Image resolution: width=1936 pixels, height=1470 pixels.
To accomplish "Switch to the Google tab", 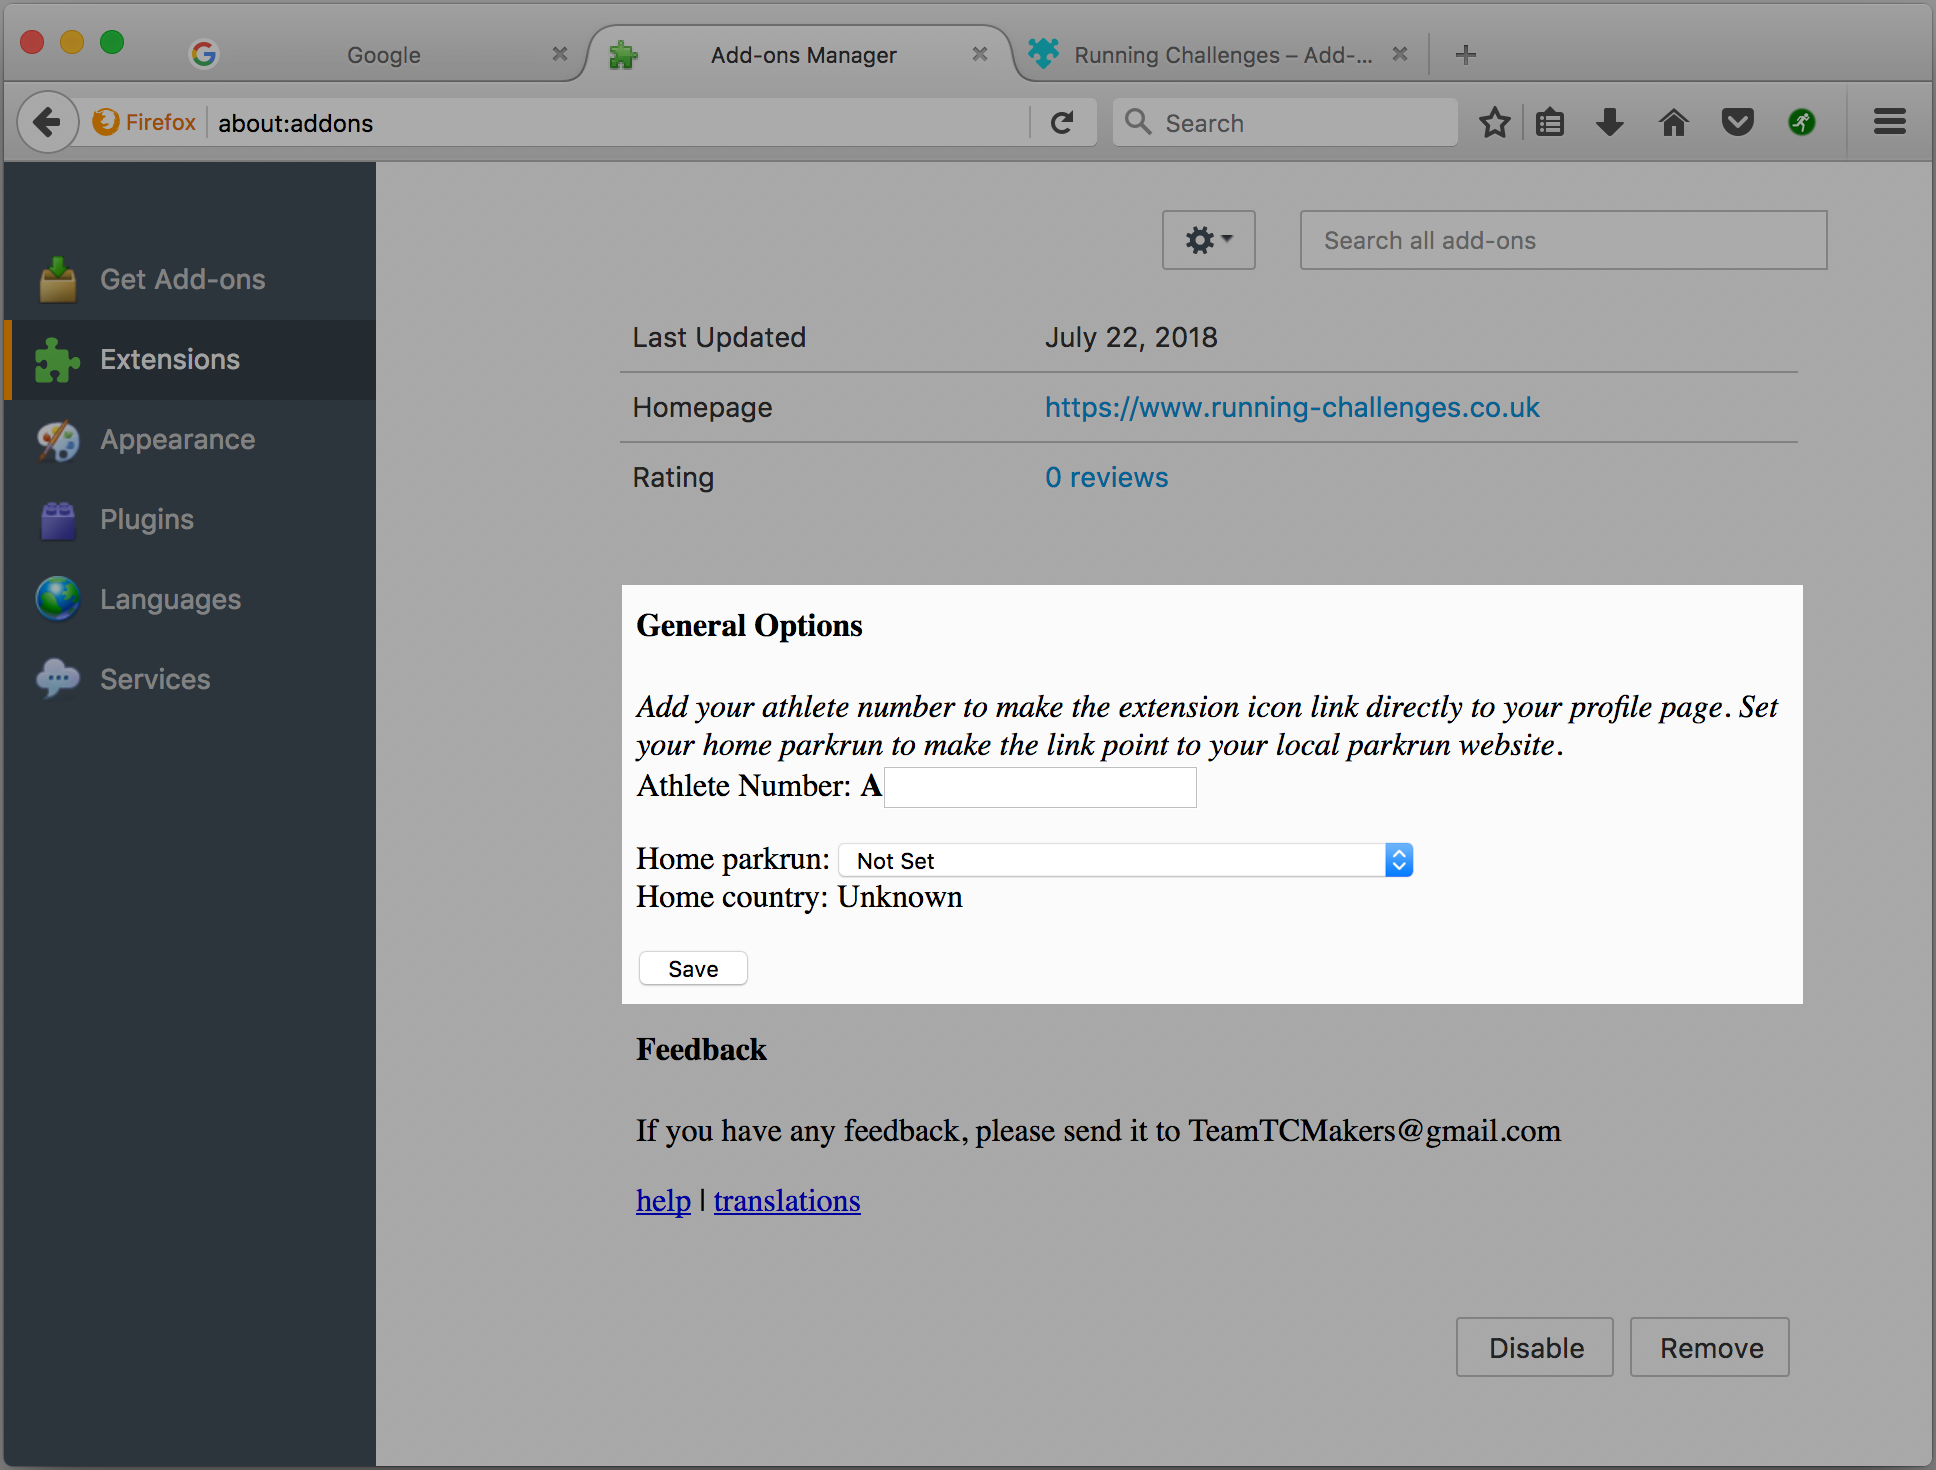I will pos(383,55).
